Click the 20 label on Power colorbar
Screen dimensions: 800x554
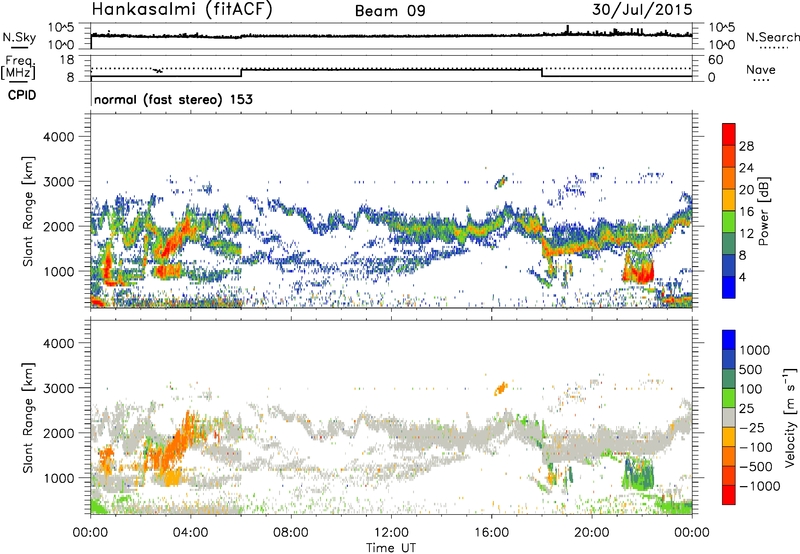click(x=746, y=190)
